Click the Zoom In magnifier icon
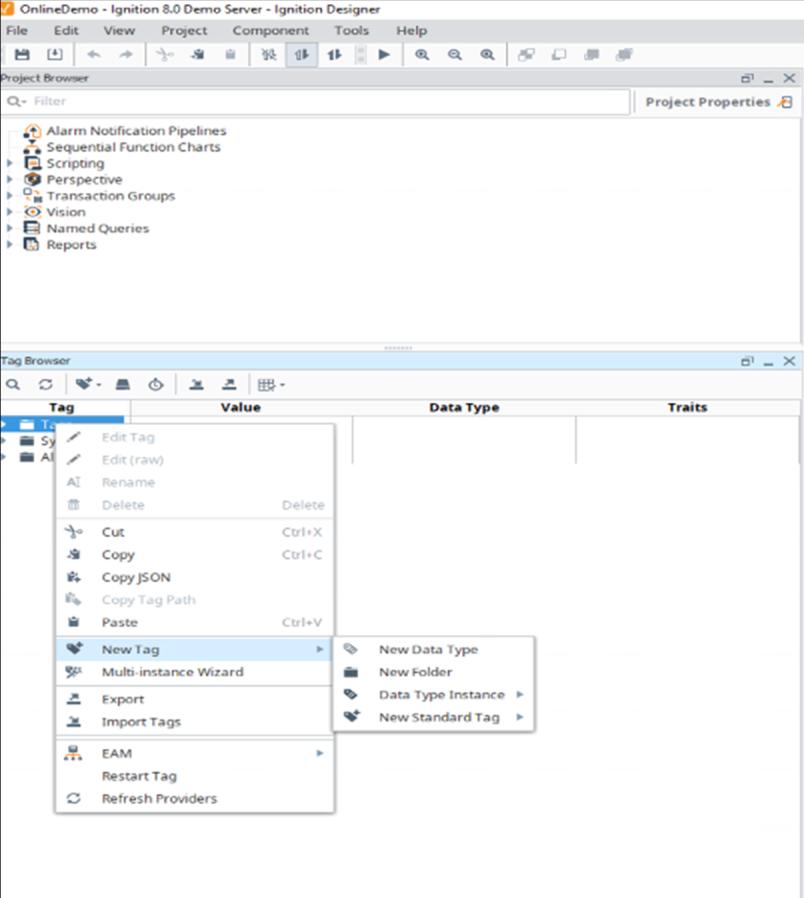Viewport: 804px width, 898px height. coord(422,54)
